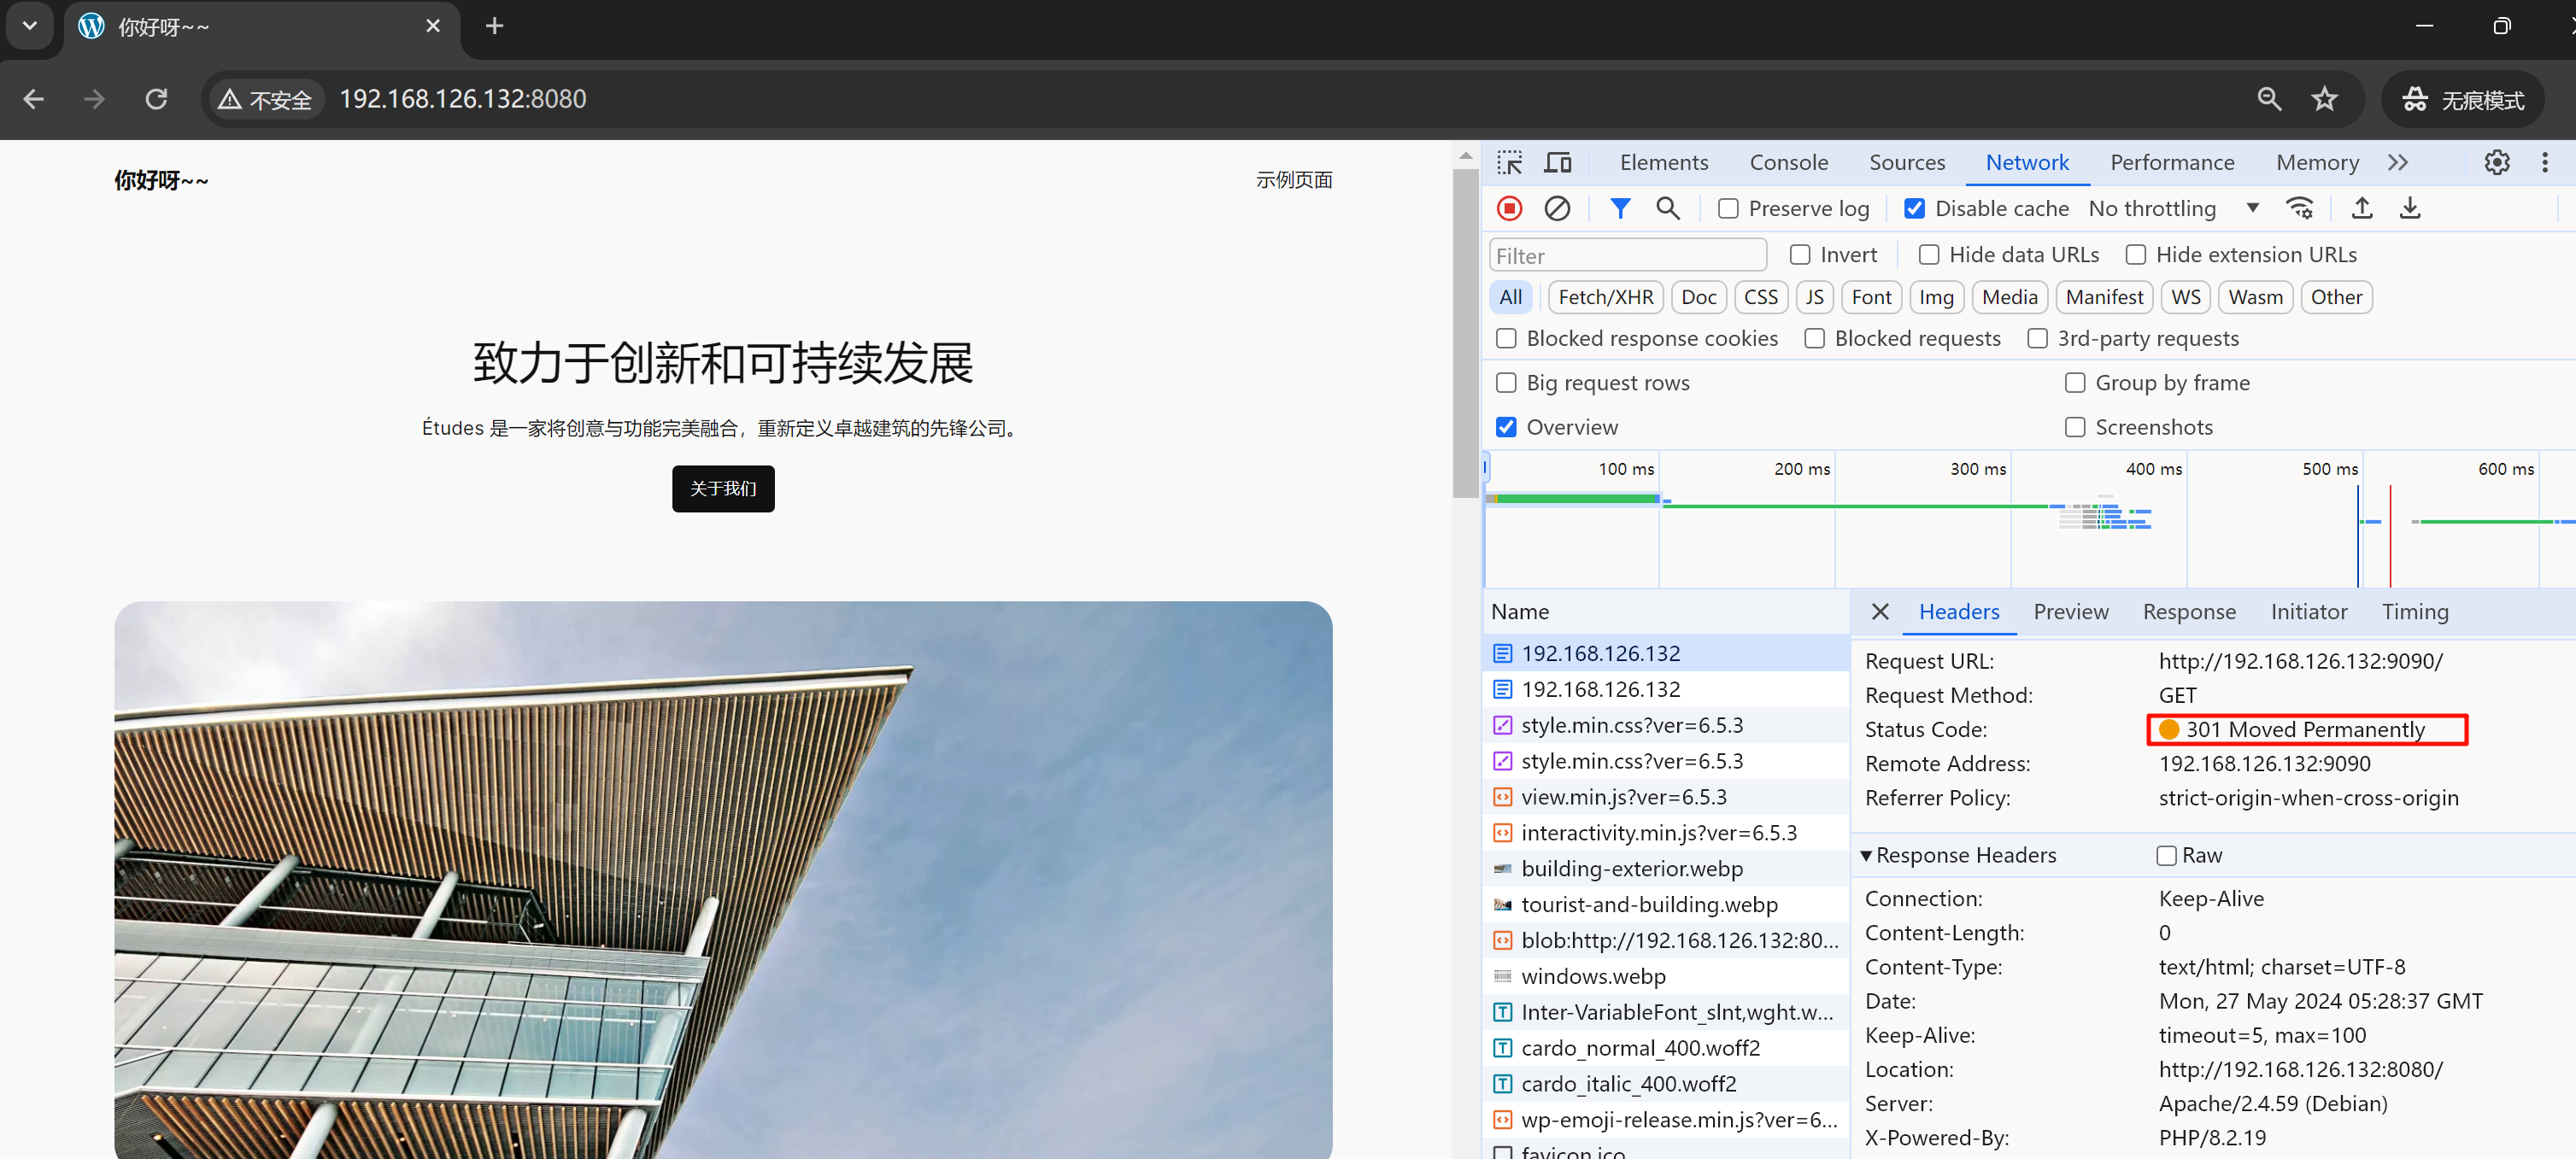The height and width of the screenshot is (1159, 2576).
Task: Open the inspect element picker tool
Action: pyautogui.click(x=1509, y=162)
